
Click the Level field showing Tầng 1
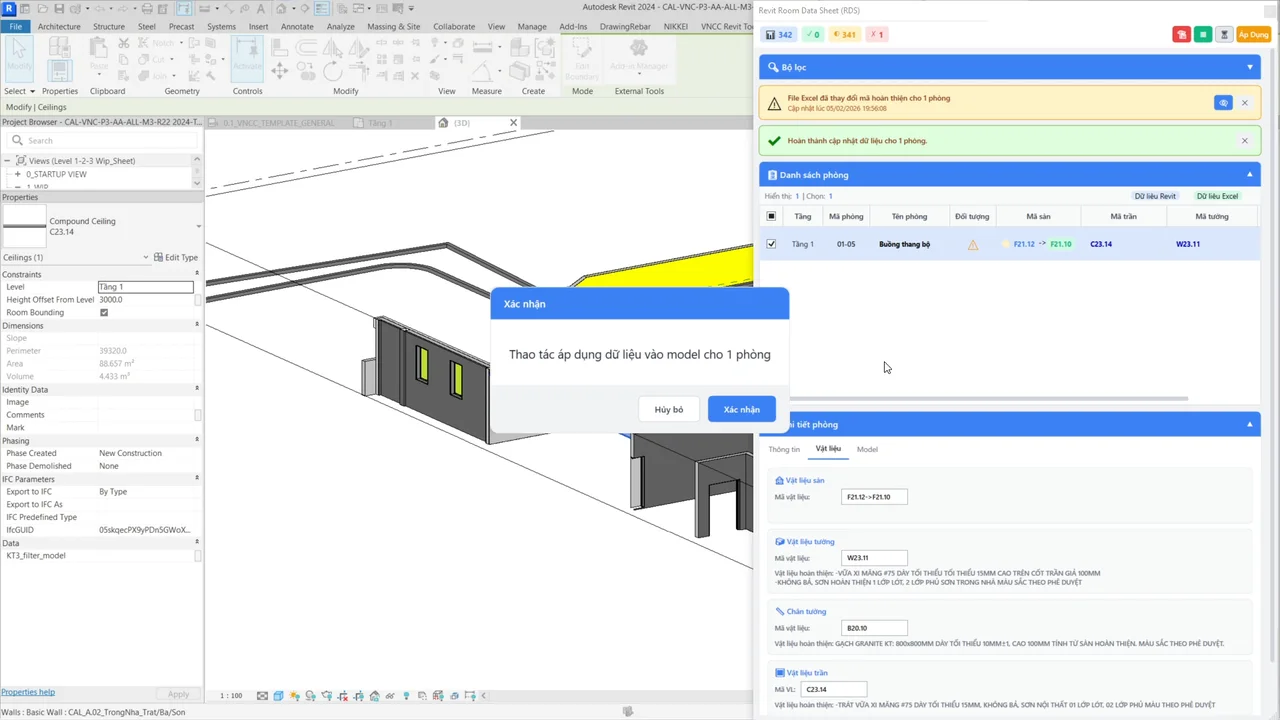point(145,287)
